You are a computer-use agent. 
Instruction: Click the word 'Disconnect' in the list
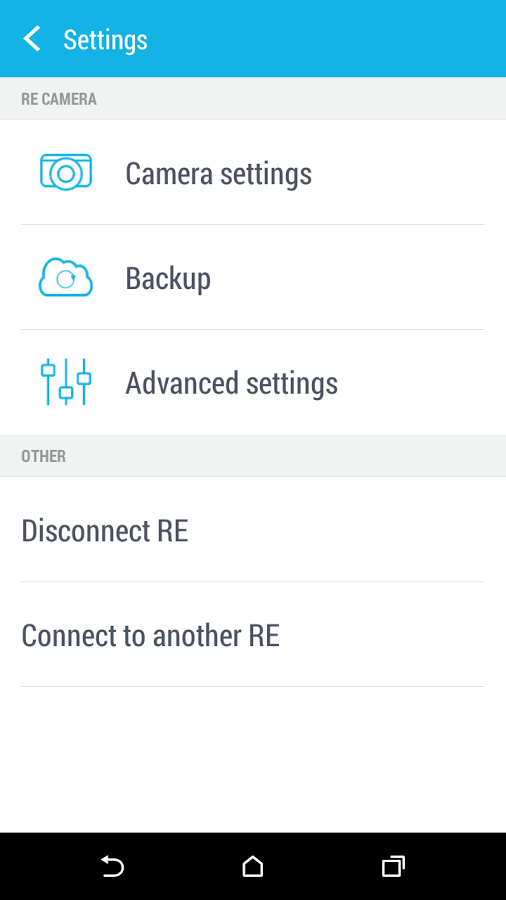tap(85, 530)
